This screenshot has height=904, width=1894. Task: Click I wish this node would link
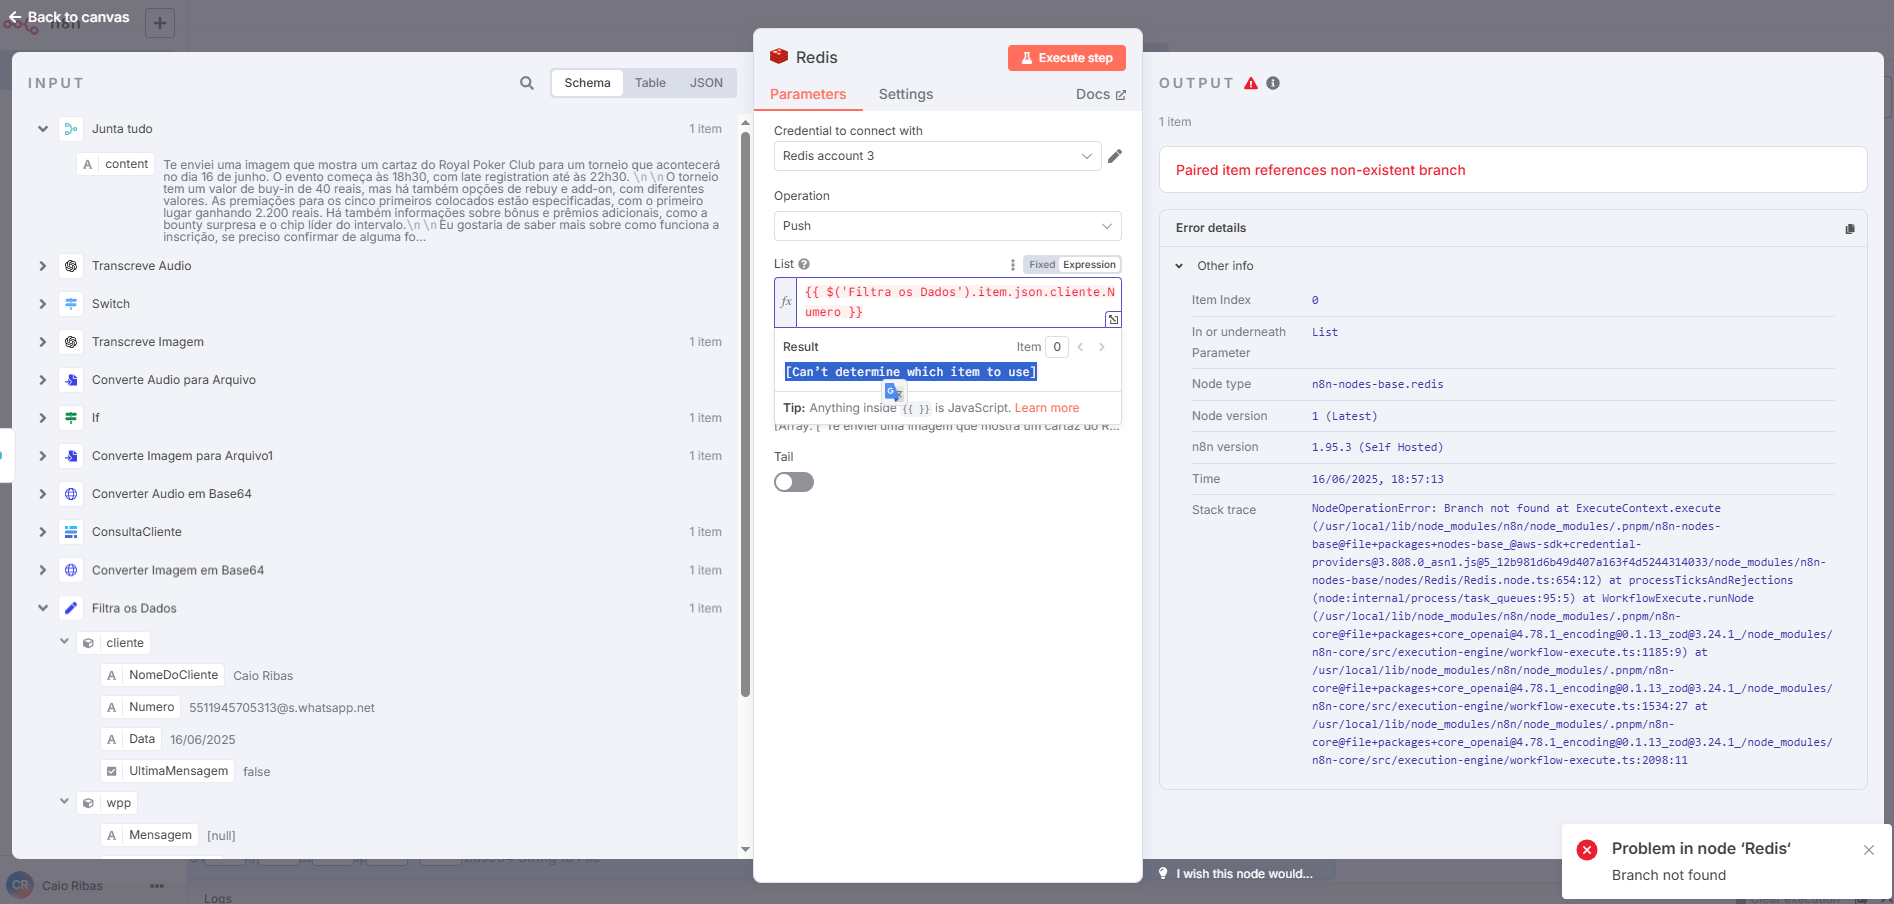pos(1235,873)
